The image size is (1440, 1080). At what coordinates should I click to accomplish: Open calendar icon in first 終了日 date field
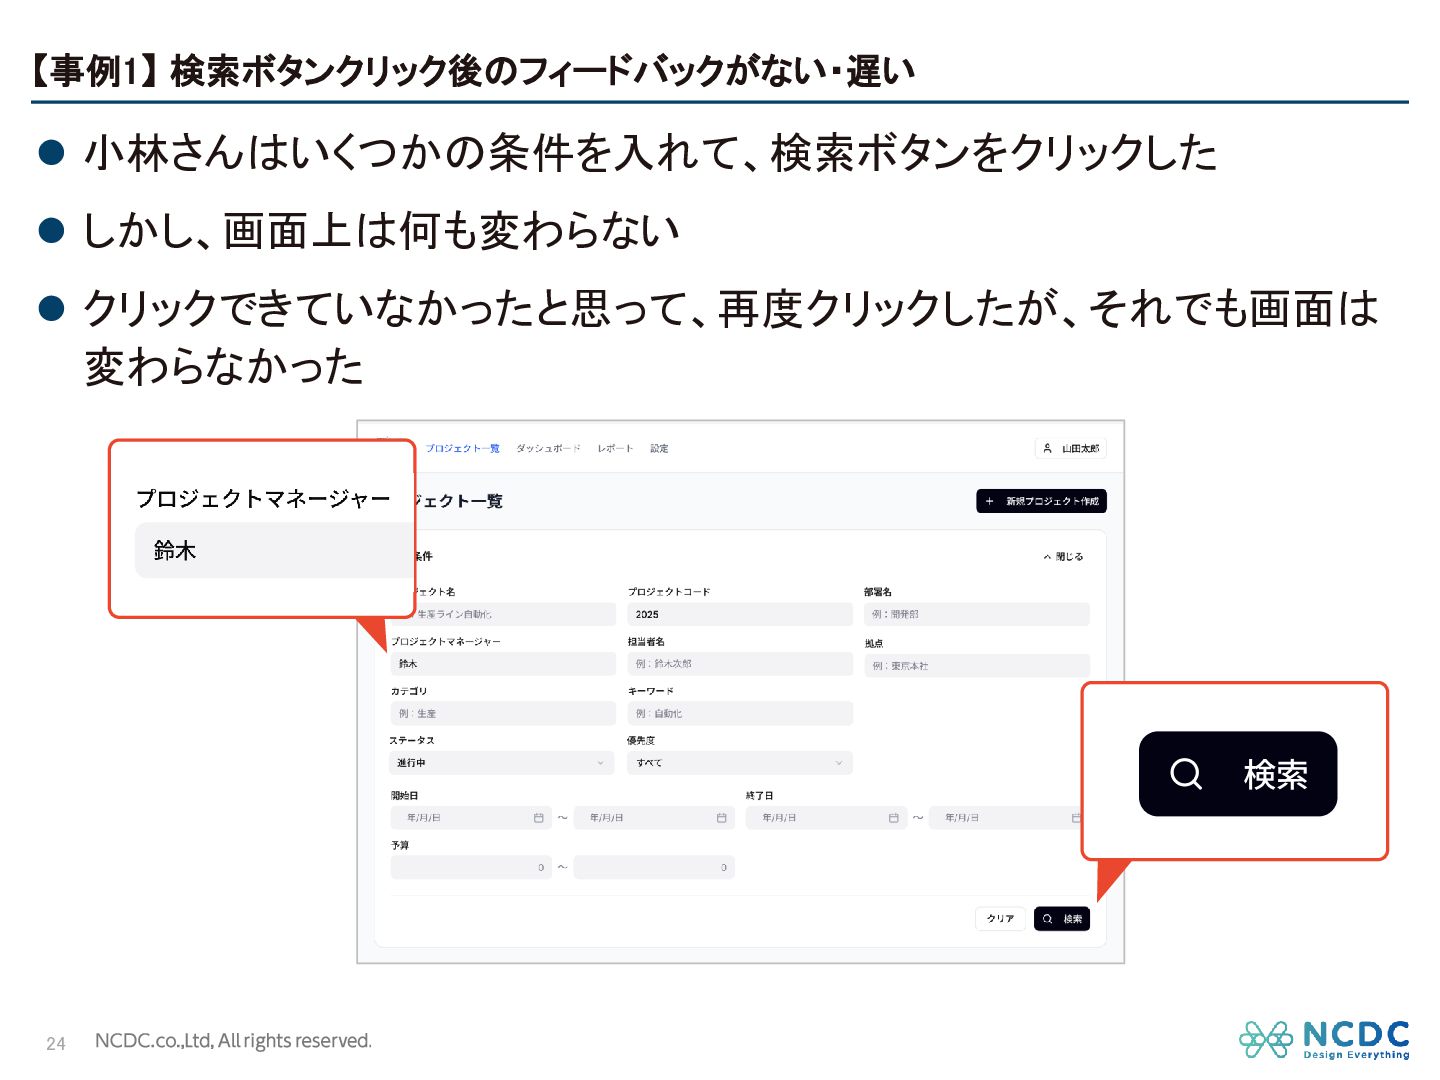pos(893,818)
